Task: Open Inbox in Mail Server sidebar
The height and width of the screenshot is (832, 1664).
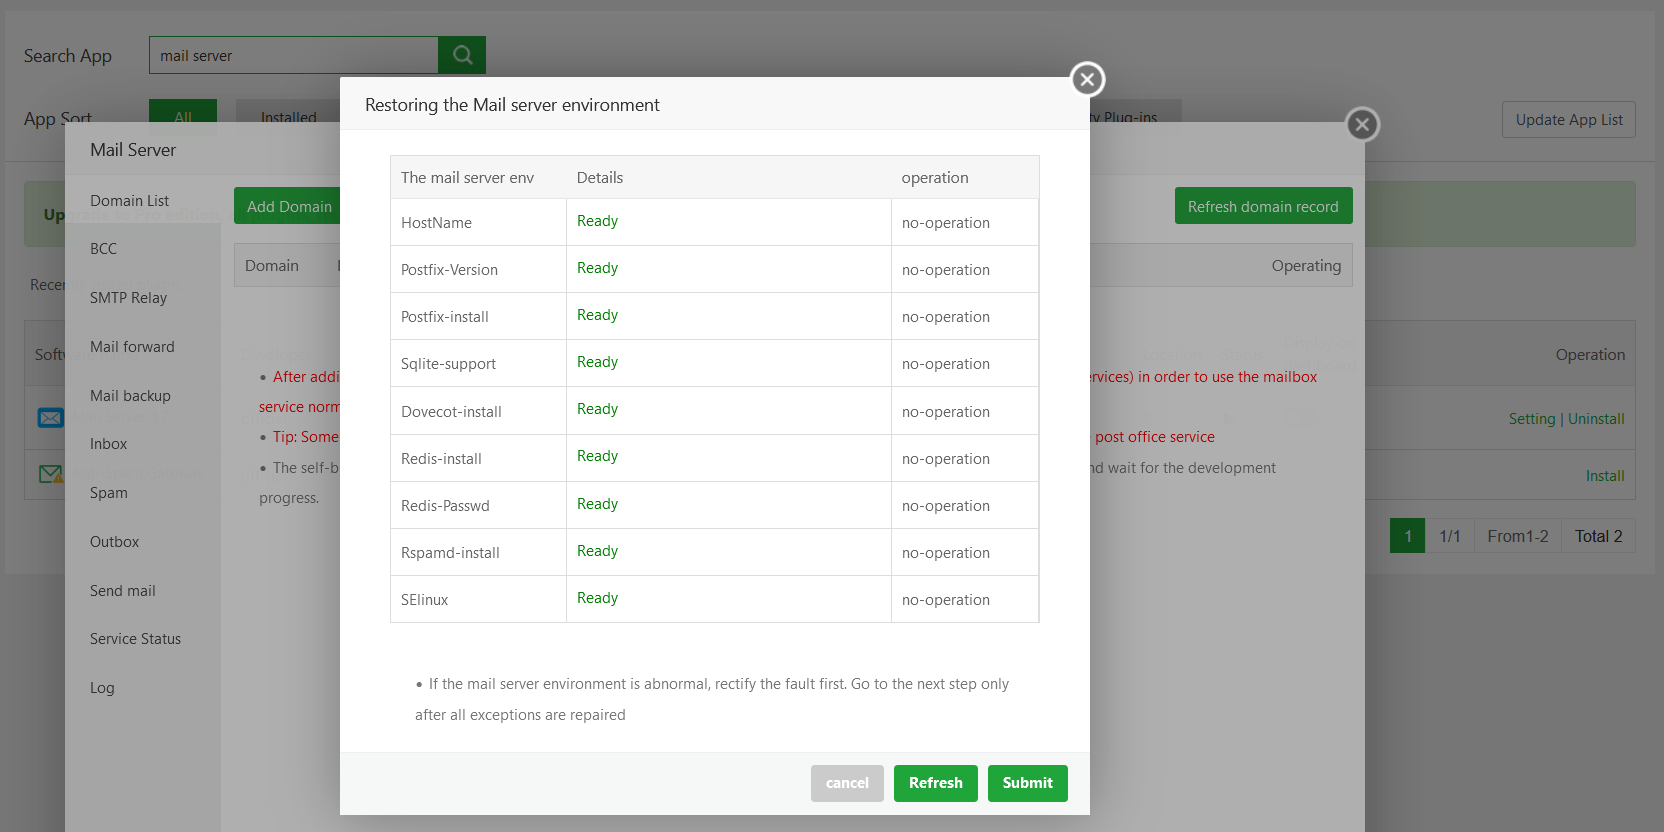Action: click(x=108, y=444)
